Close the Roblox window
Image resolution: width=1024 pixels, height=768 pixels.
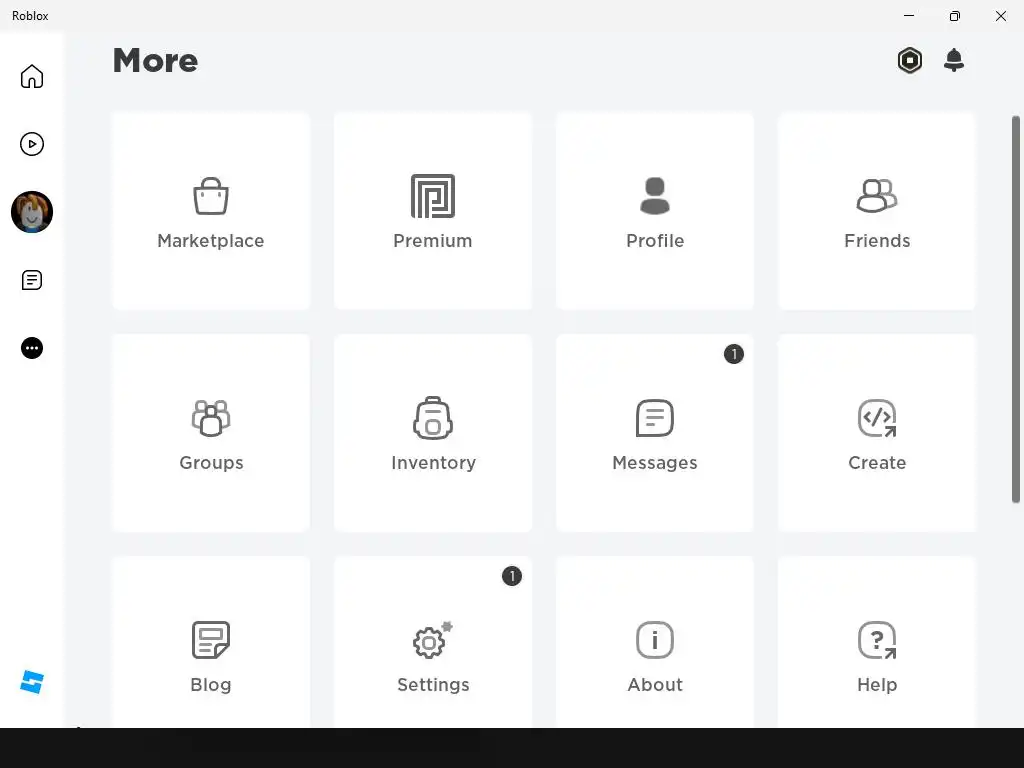1000,16
